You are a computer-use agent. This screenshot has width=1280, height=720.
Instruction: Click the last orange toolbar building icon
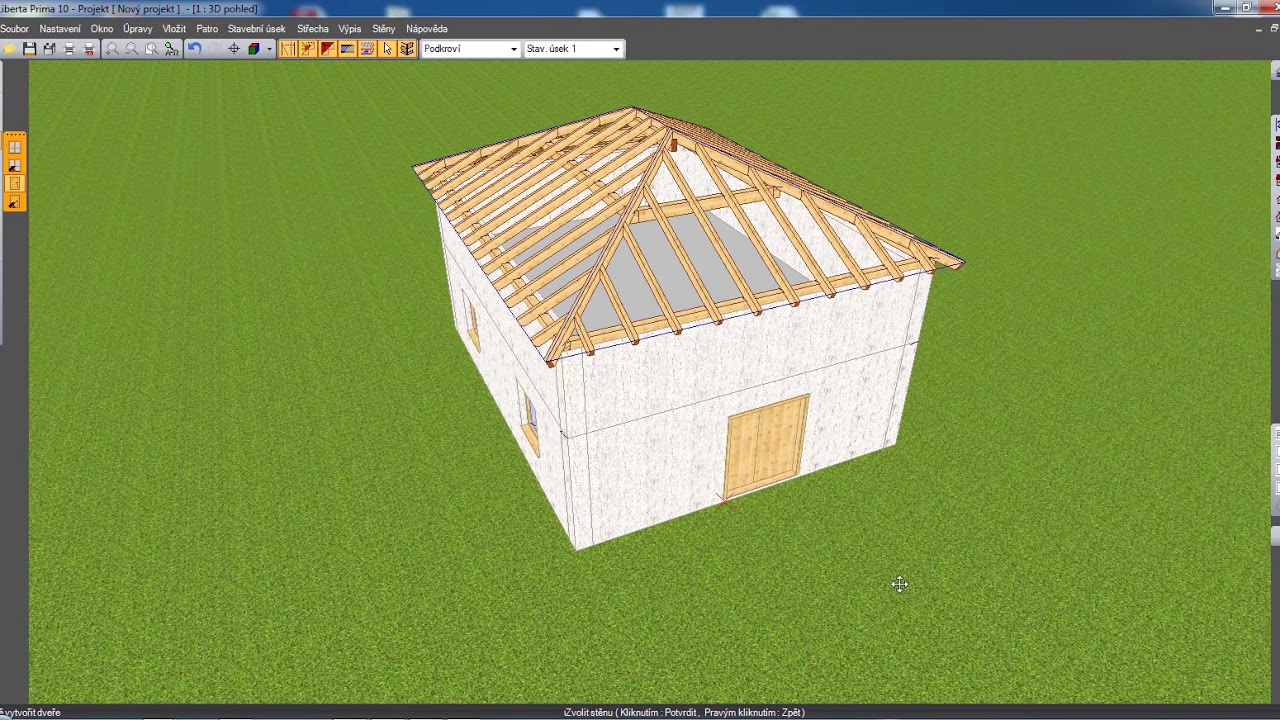407,49
